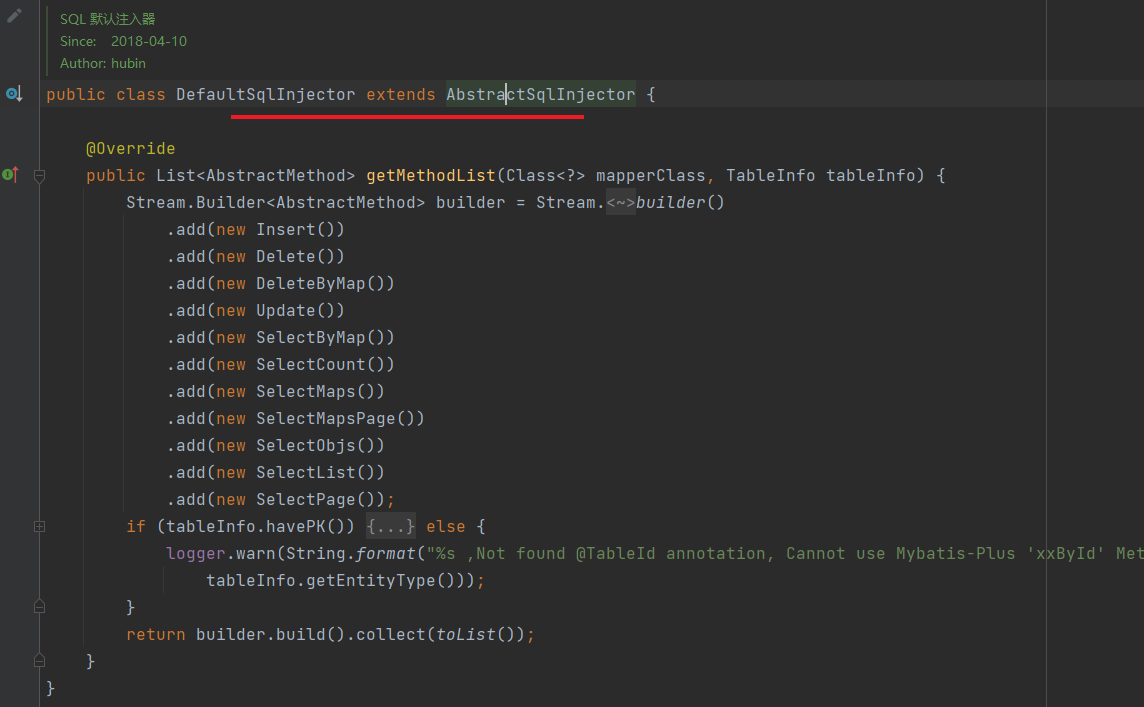Expand the folded if-block using plus marker
Image resolution: width=1144 pixels, height=707 pixels.
click(x=39, y=526)
